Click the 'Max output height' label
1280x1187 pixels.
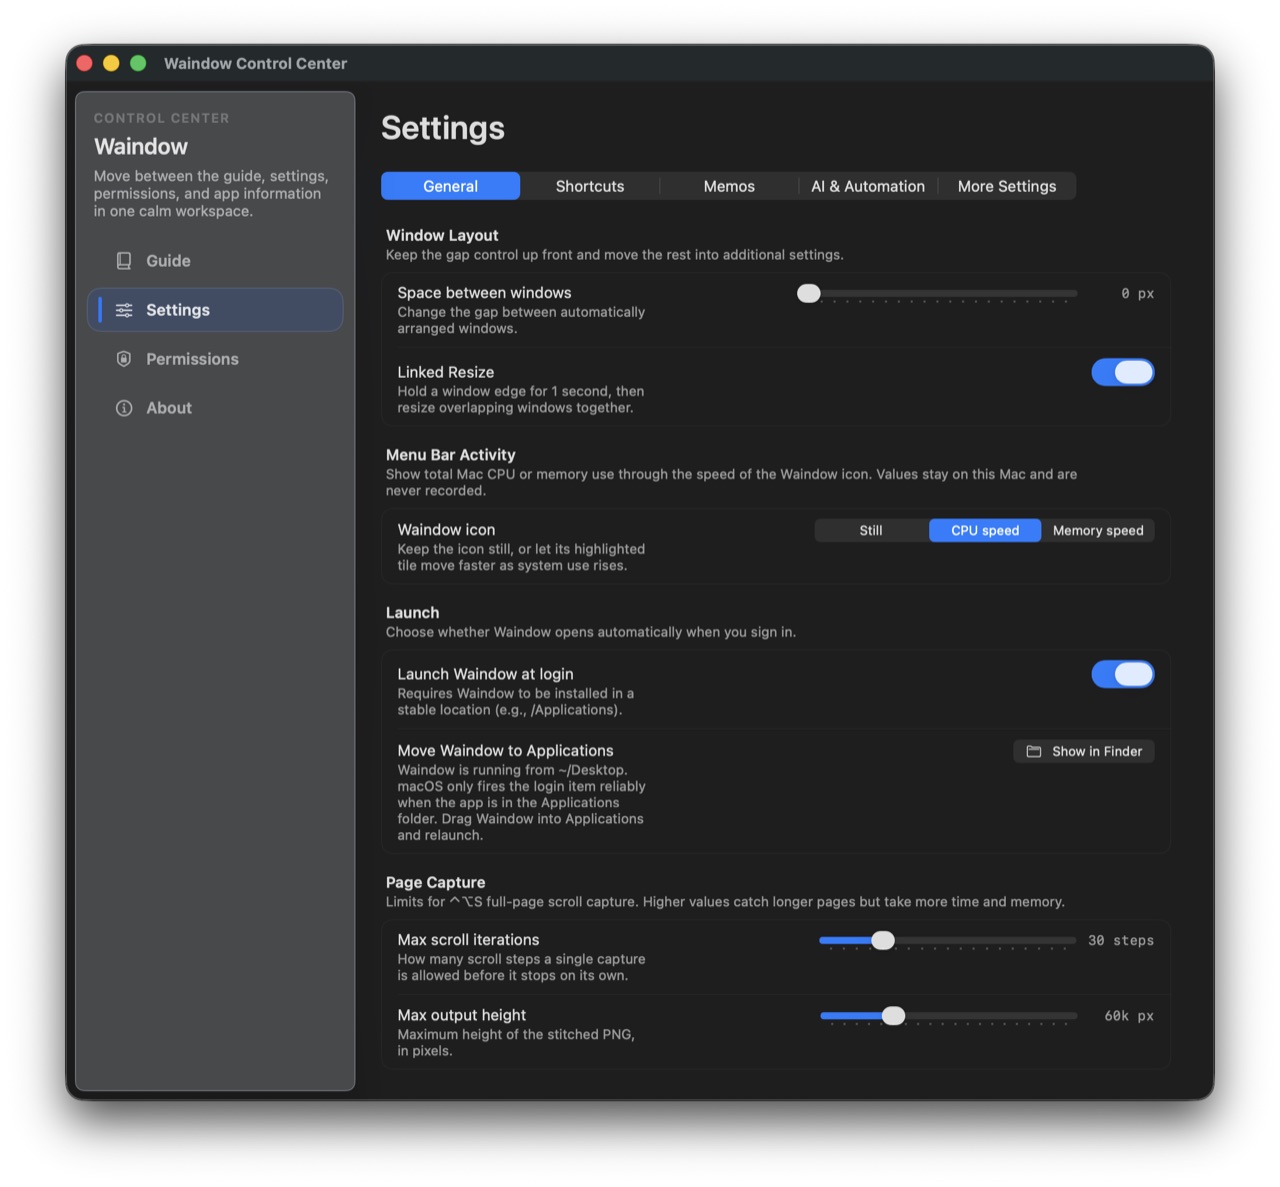(x=461, y=1015)
